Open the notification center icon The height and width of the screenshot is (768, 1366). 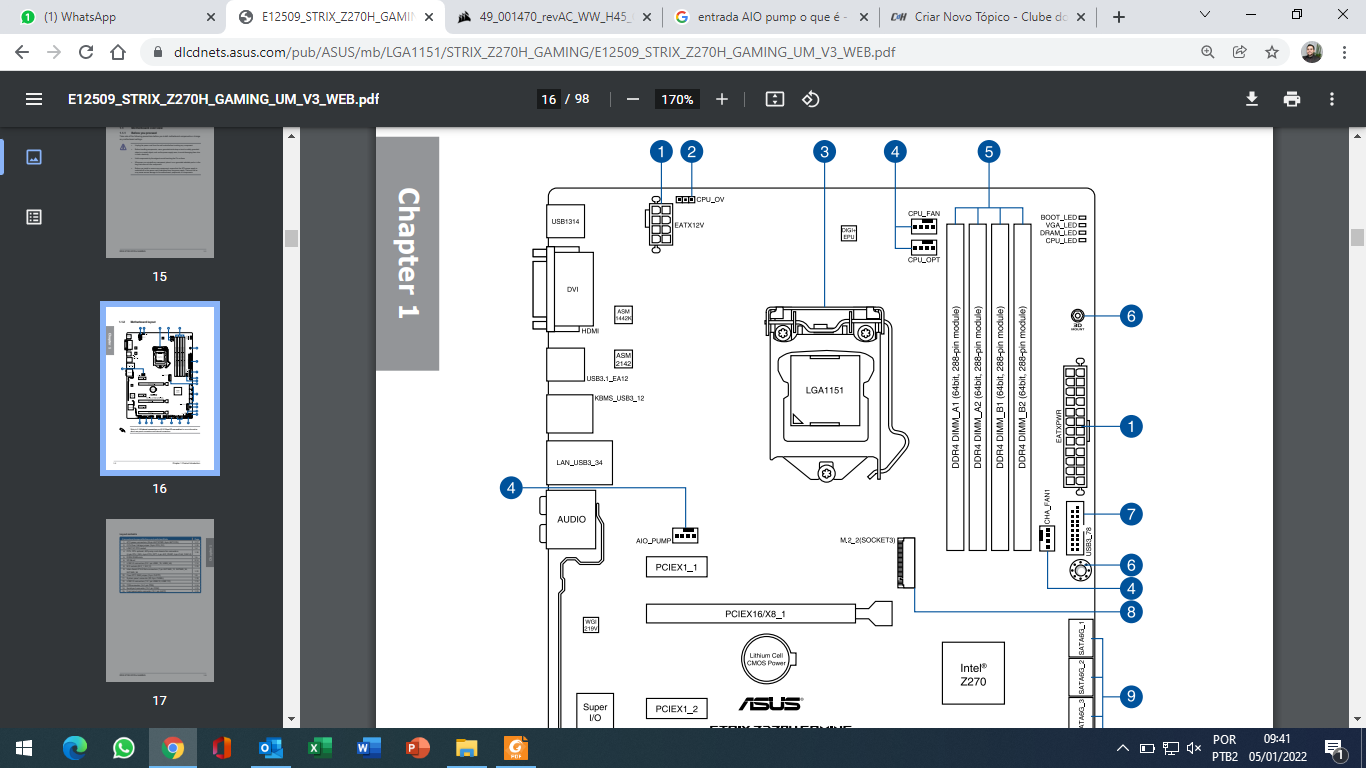click(x=1335, y=748)
